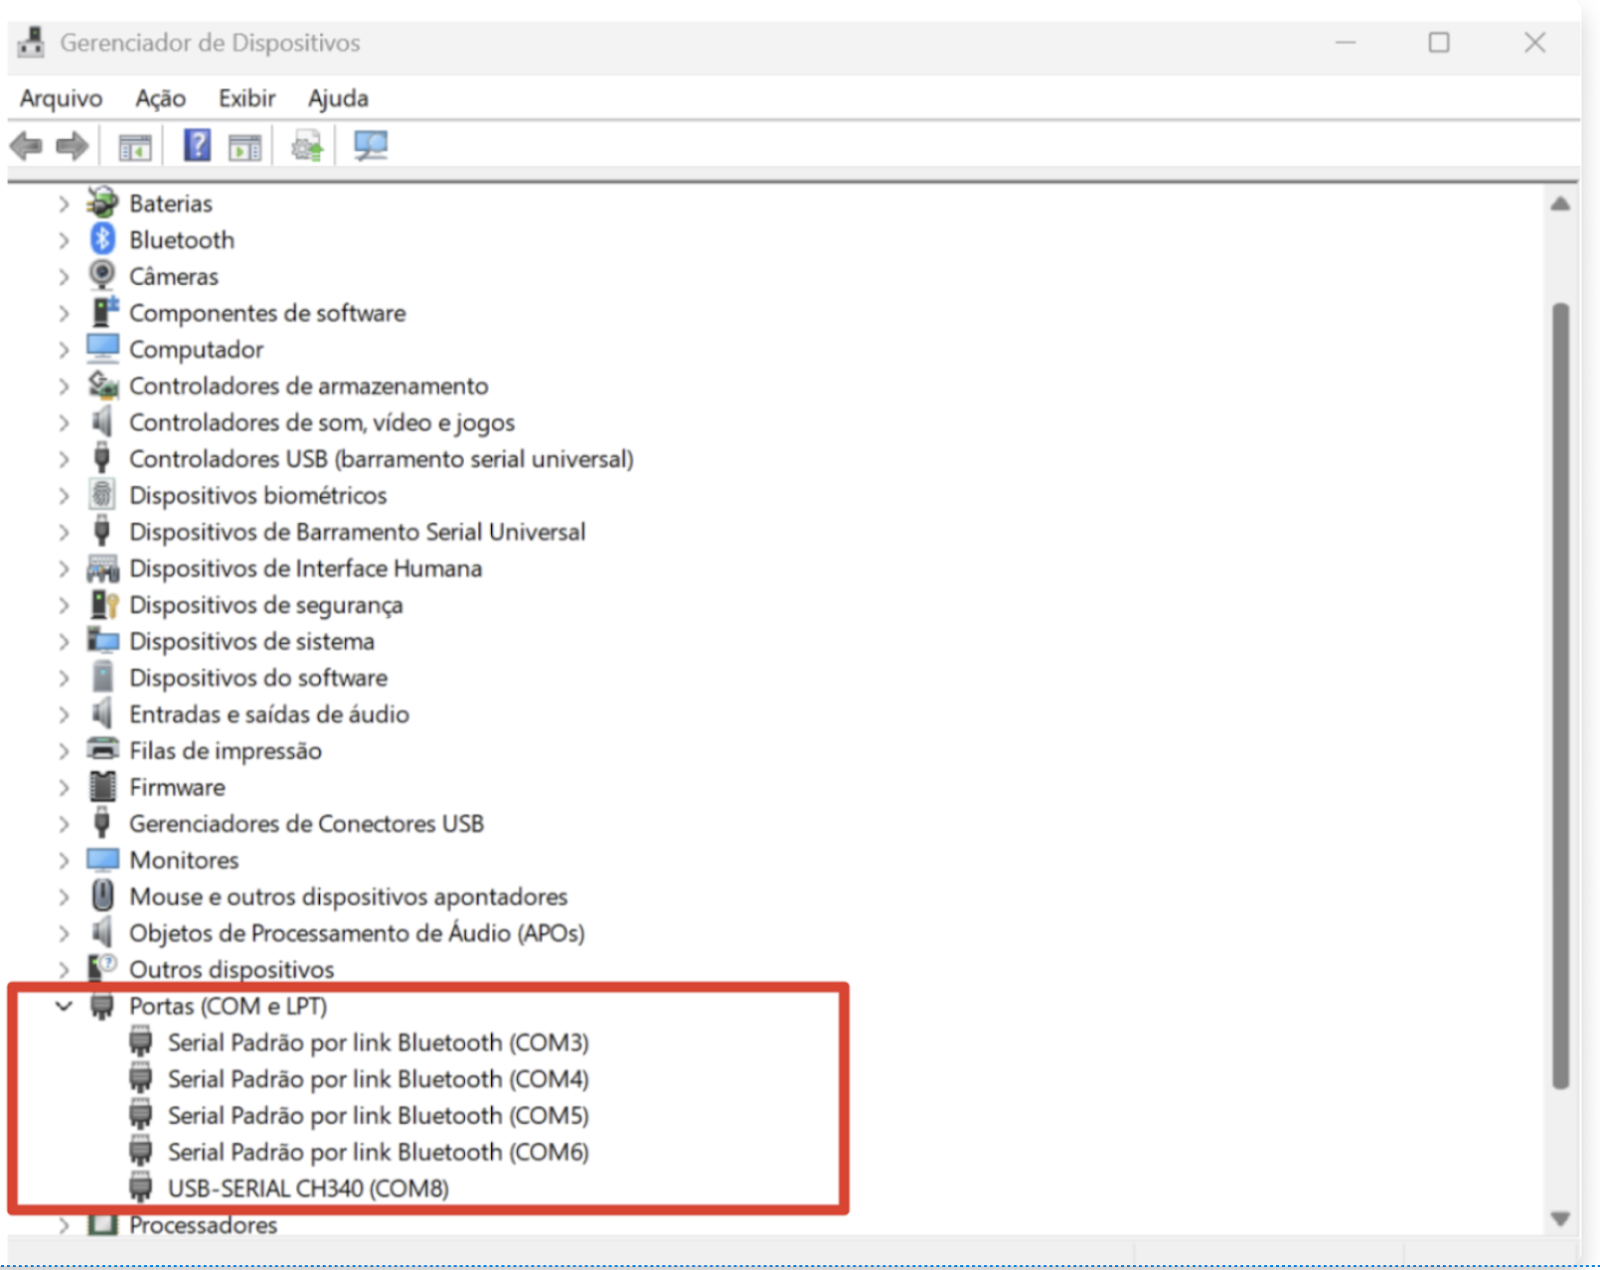Select Serial Padrão por link Bluetooth (COM5)

tap(378, 1115)
